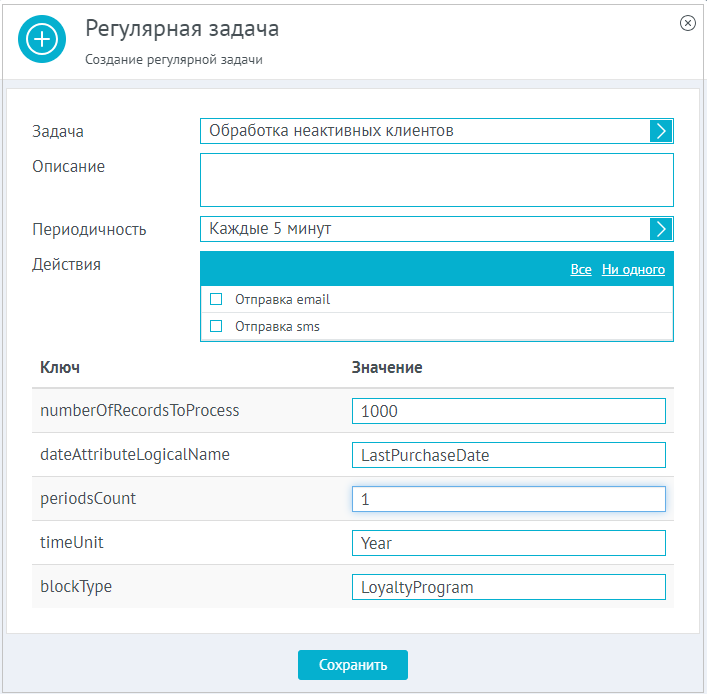Edit the timeUnit value field
The image size is (707, 694).
pos(509,543)
